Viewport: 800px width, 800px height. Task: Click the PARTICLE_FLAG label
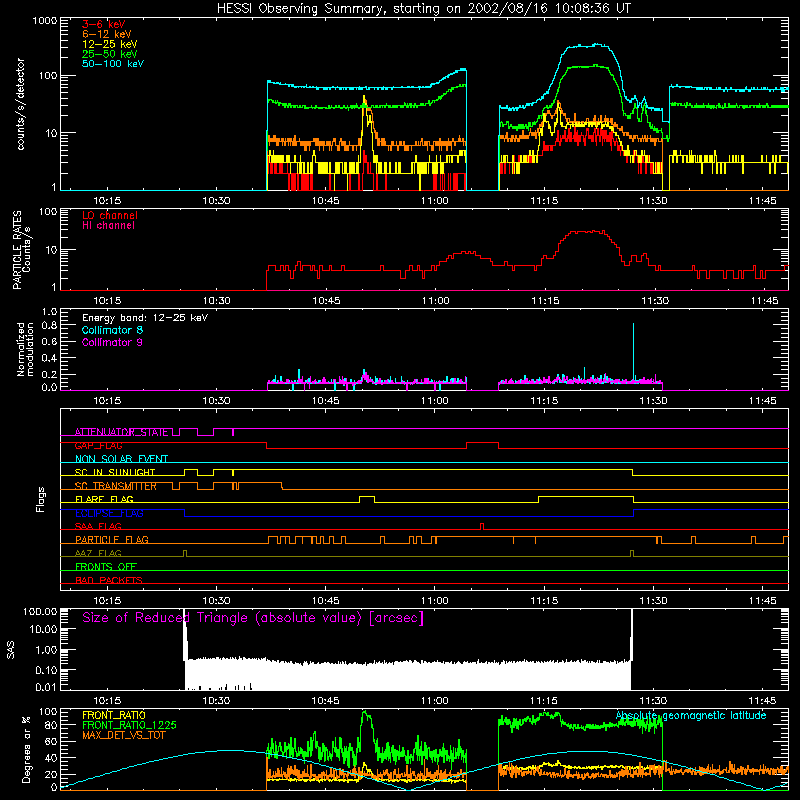[112, 540]
